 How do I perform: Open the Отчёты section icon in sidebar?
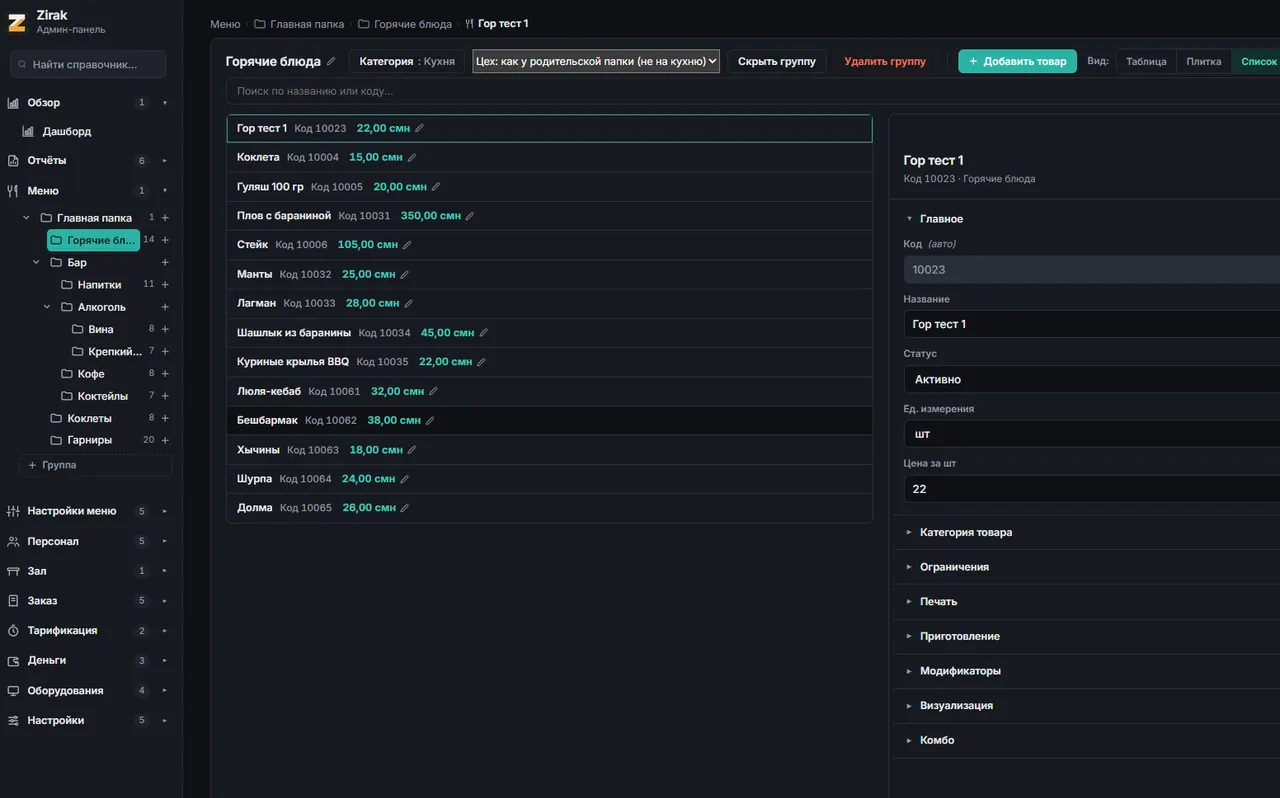pos(13,161)
